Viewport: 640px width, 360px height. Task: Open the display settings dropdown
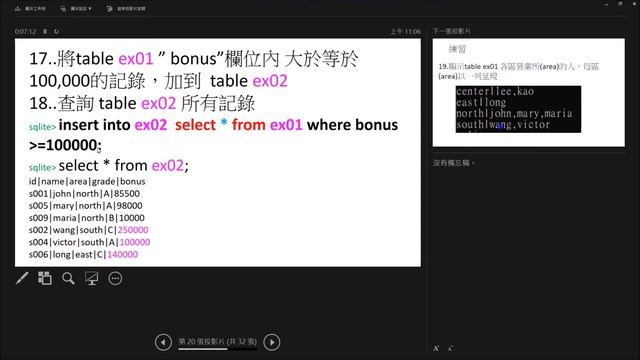coord(76,9)
